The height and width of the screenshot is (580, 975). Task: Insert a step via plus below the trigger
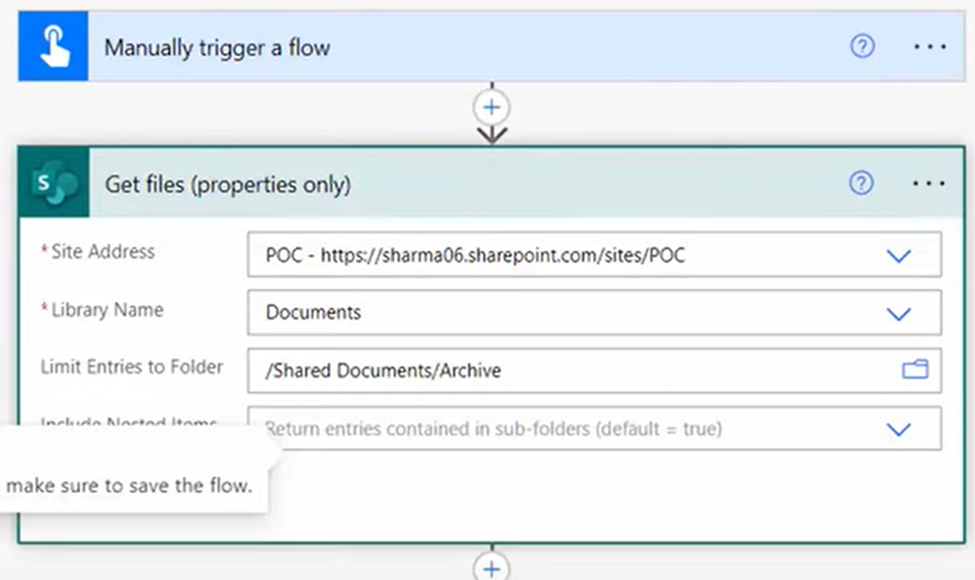tap(492, 108)
